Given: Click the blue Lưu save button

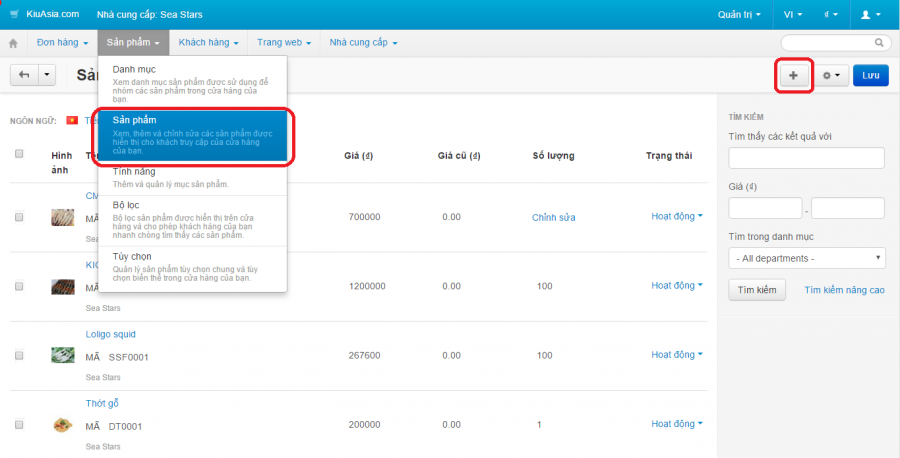Looking at the screenshot, I should tap(871, 76).
